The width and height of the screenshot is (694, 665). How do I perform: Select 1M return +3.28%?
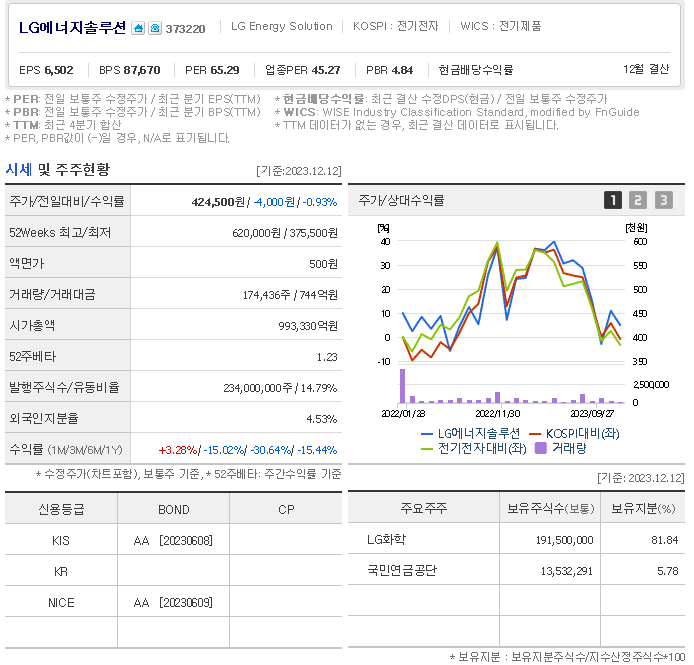coord(178,450)
